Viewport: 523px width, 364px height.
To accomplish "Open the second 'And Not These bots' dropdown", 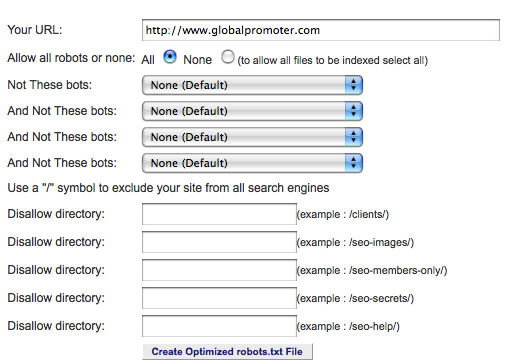I will [252, 137].
